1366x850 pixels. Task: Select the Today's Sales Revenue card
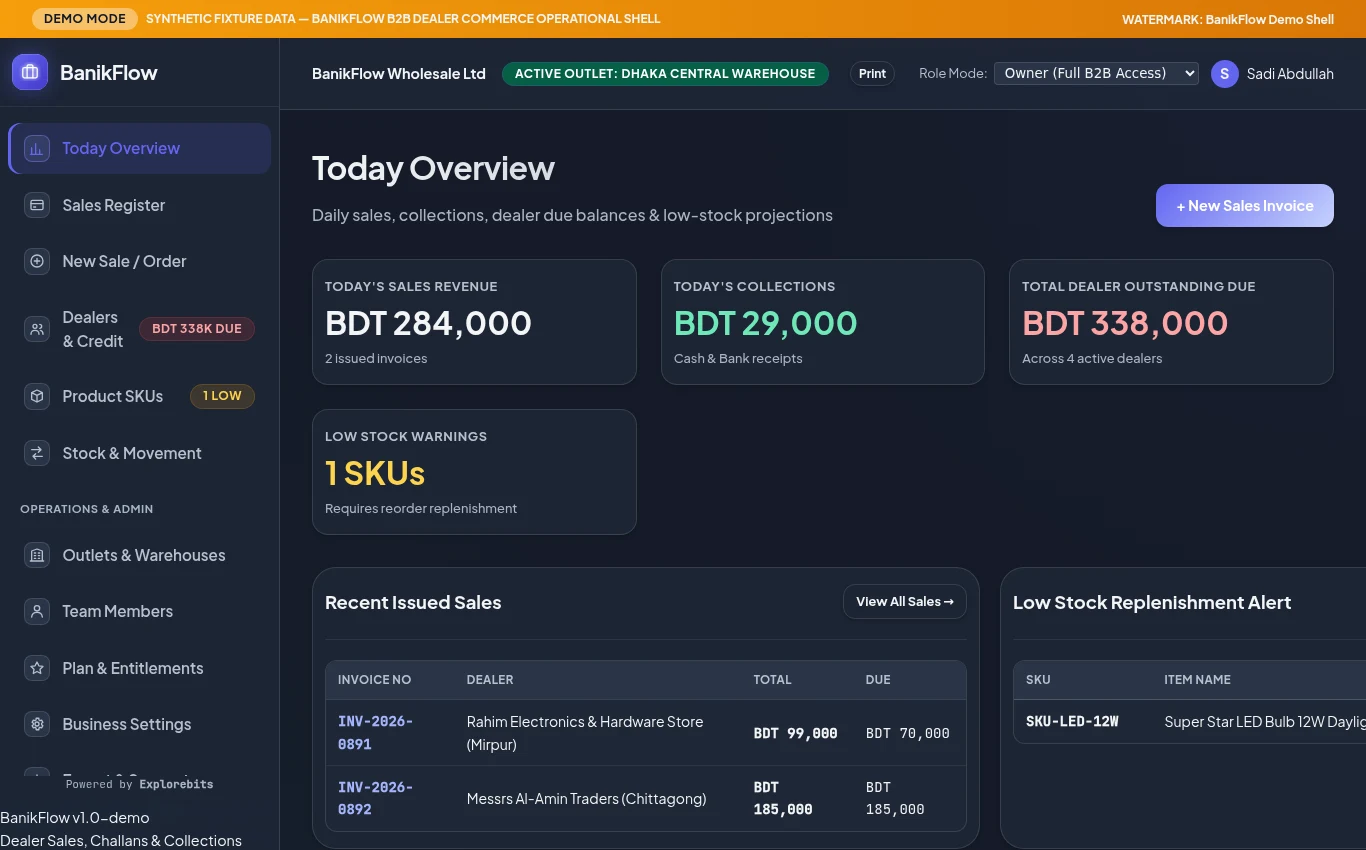tap(474, 322)
